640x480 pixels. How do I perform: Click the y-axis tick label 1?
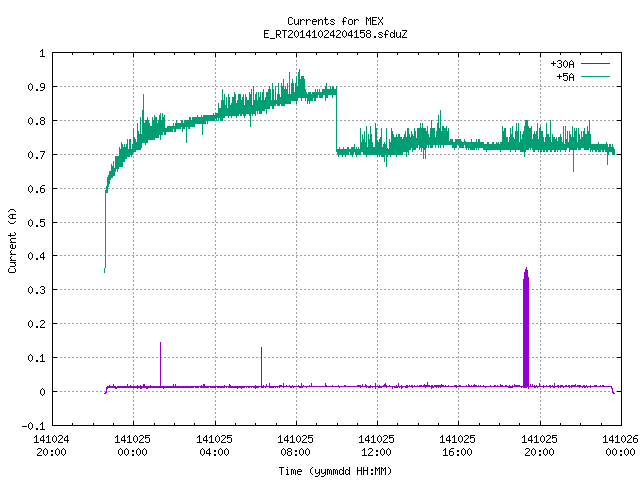tap(42, 53)
